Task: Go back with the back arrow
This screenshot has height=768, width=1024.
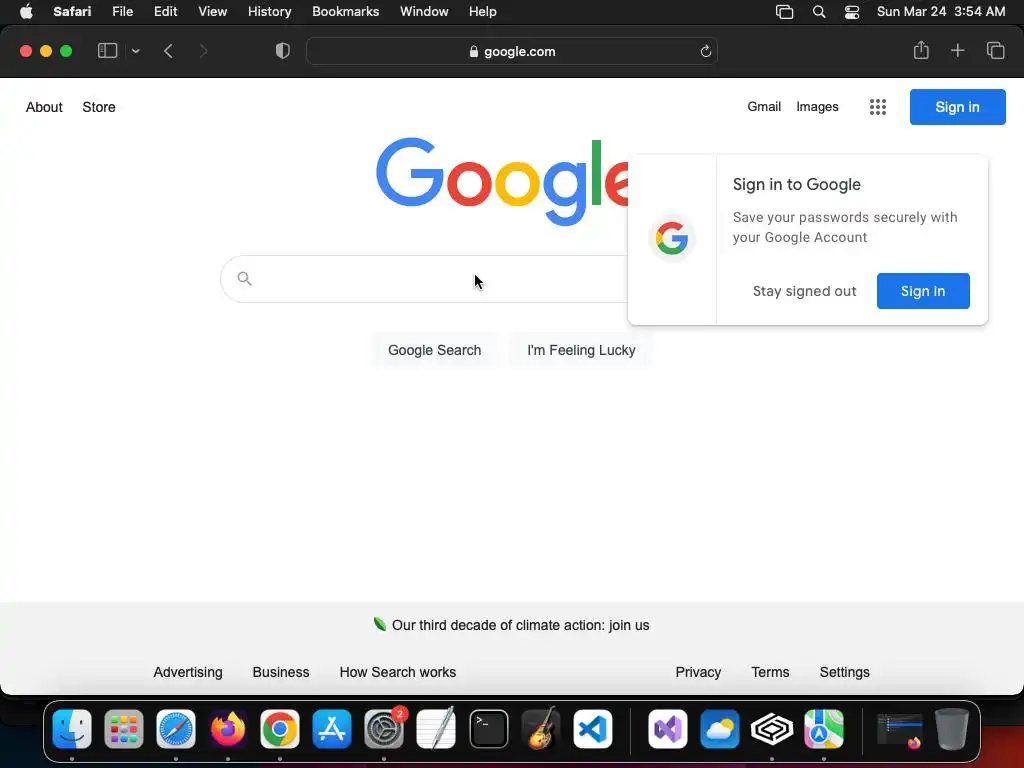Action: [x=168, y=51]
